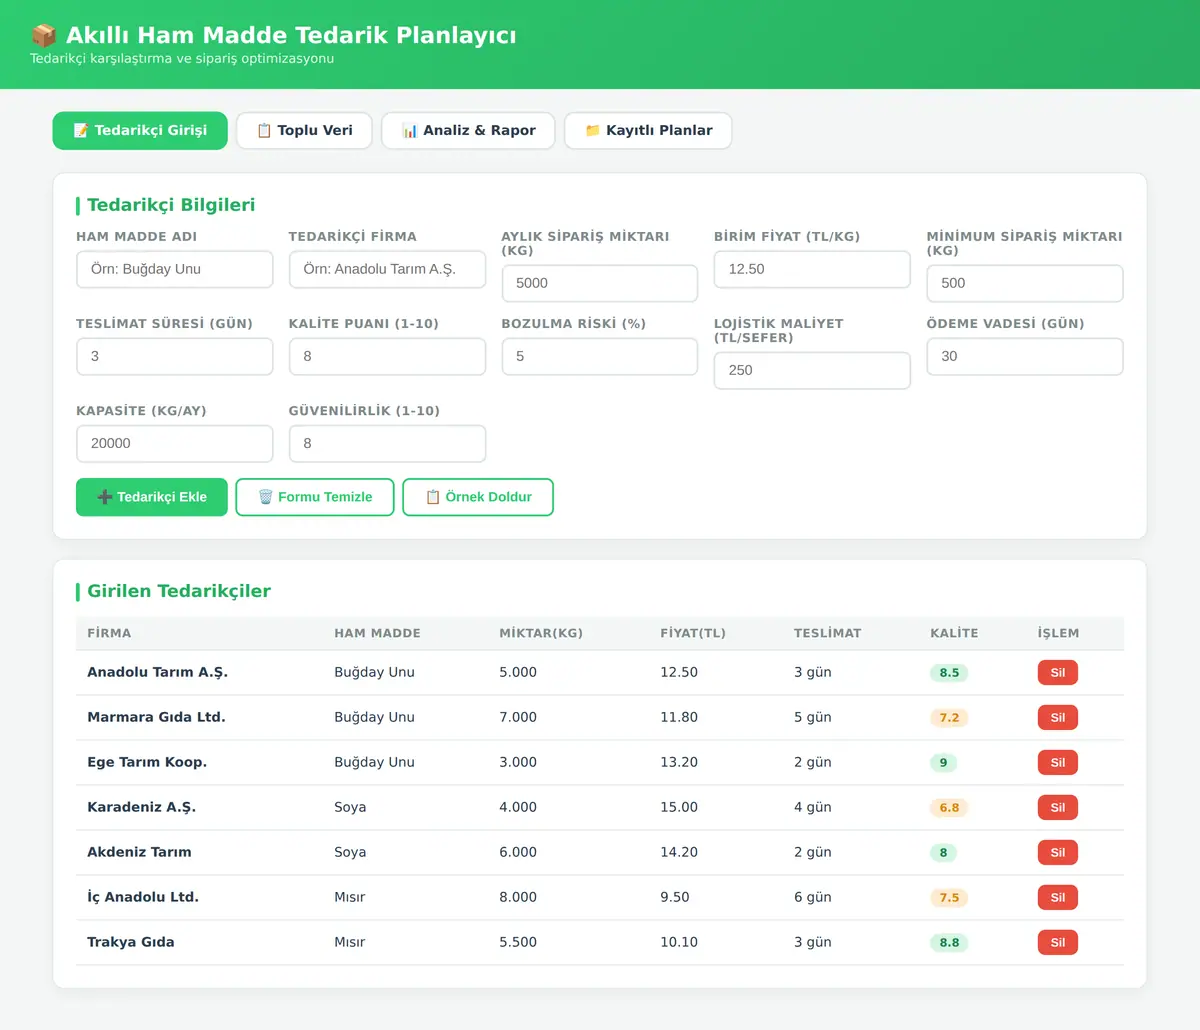Viewport: 1200px width, 1030px height.
Task: Open the Analiz & Rapor tab
Action: coord(468,131)
